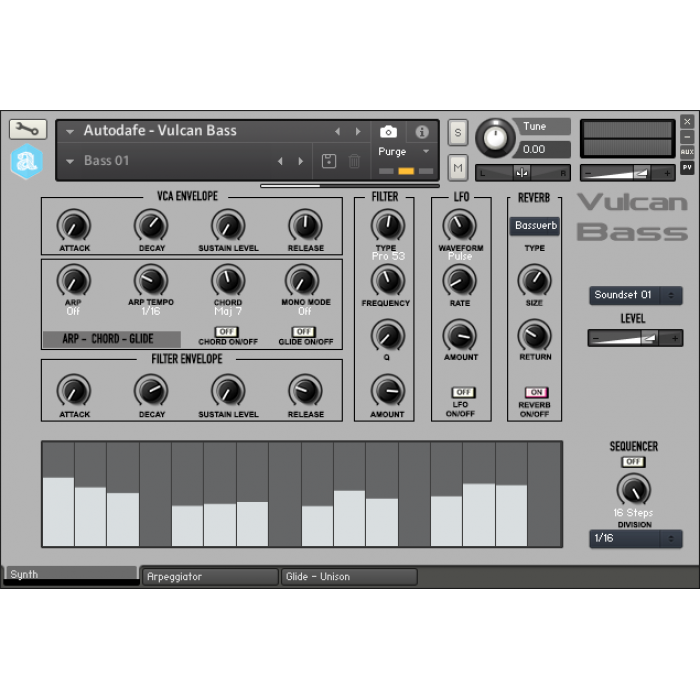Viewport: 700px width, 700px height.
Task: Click the VCA Envelope Attack knob
Action: tap(74, 226)
